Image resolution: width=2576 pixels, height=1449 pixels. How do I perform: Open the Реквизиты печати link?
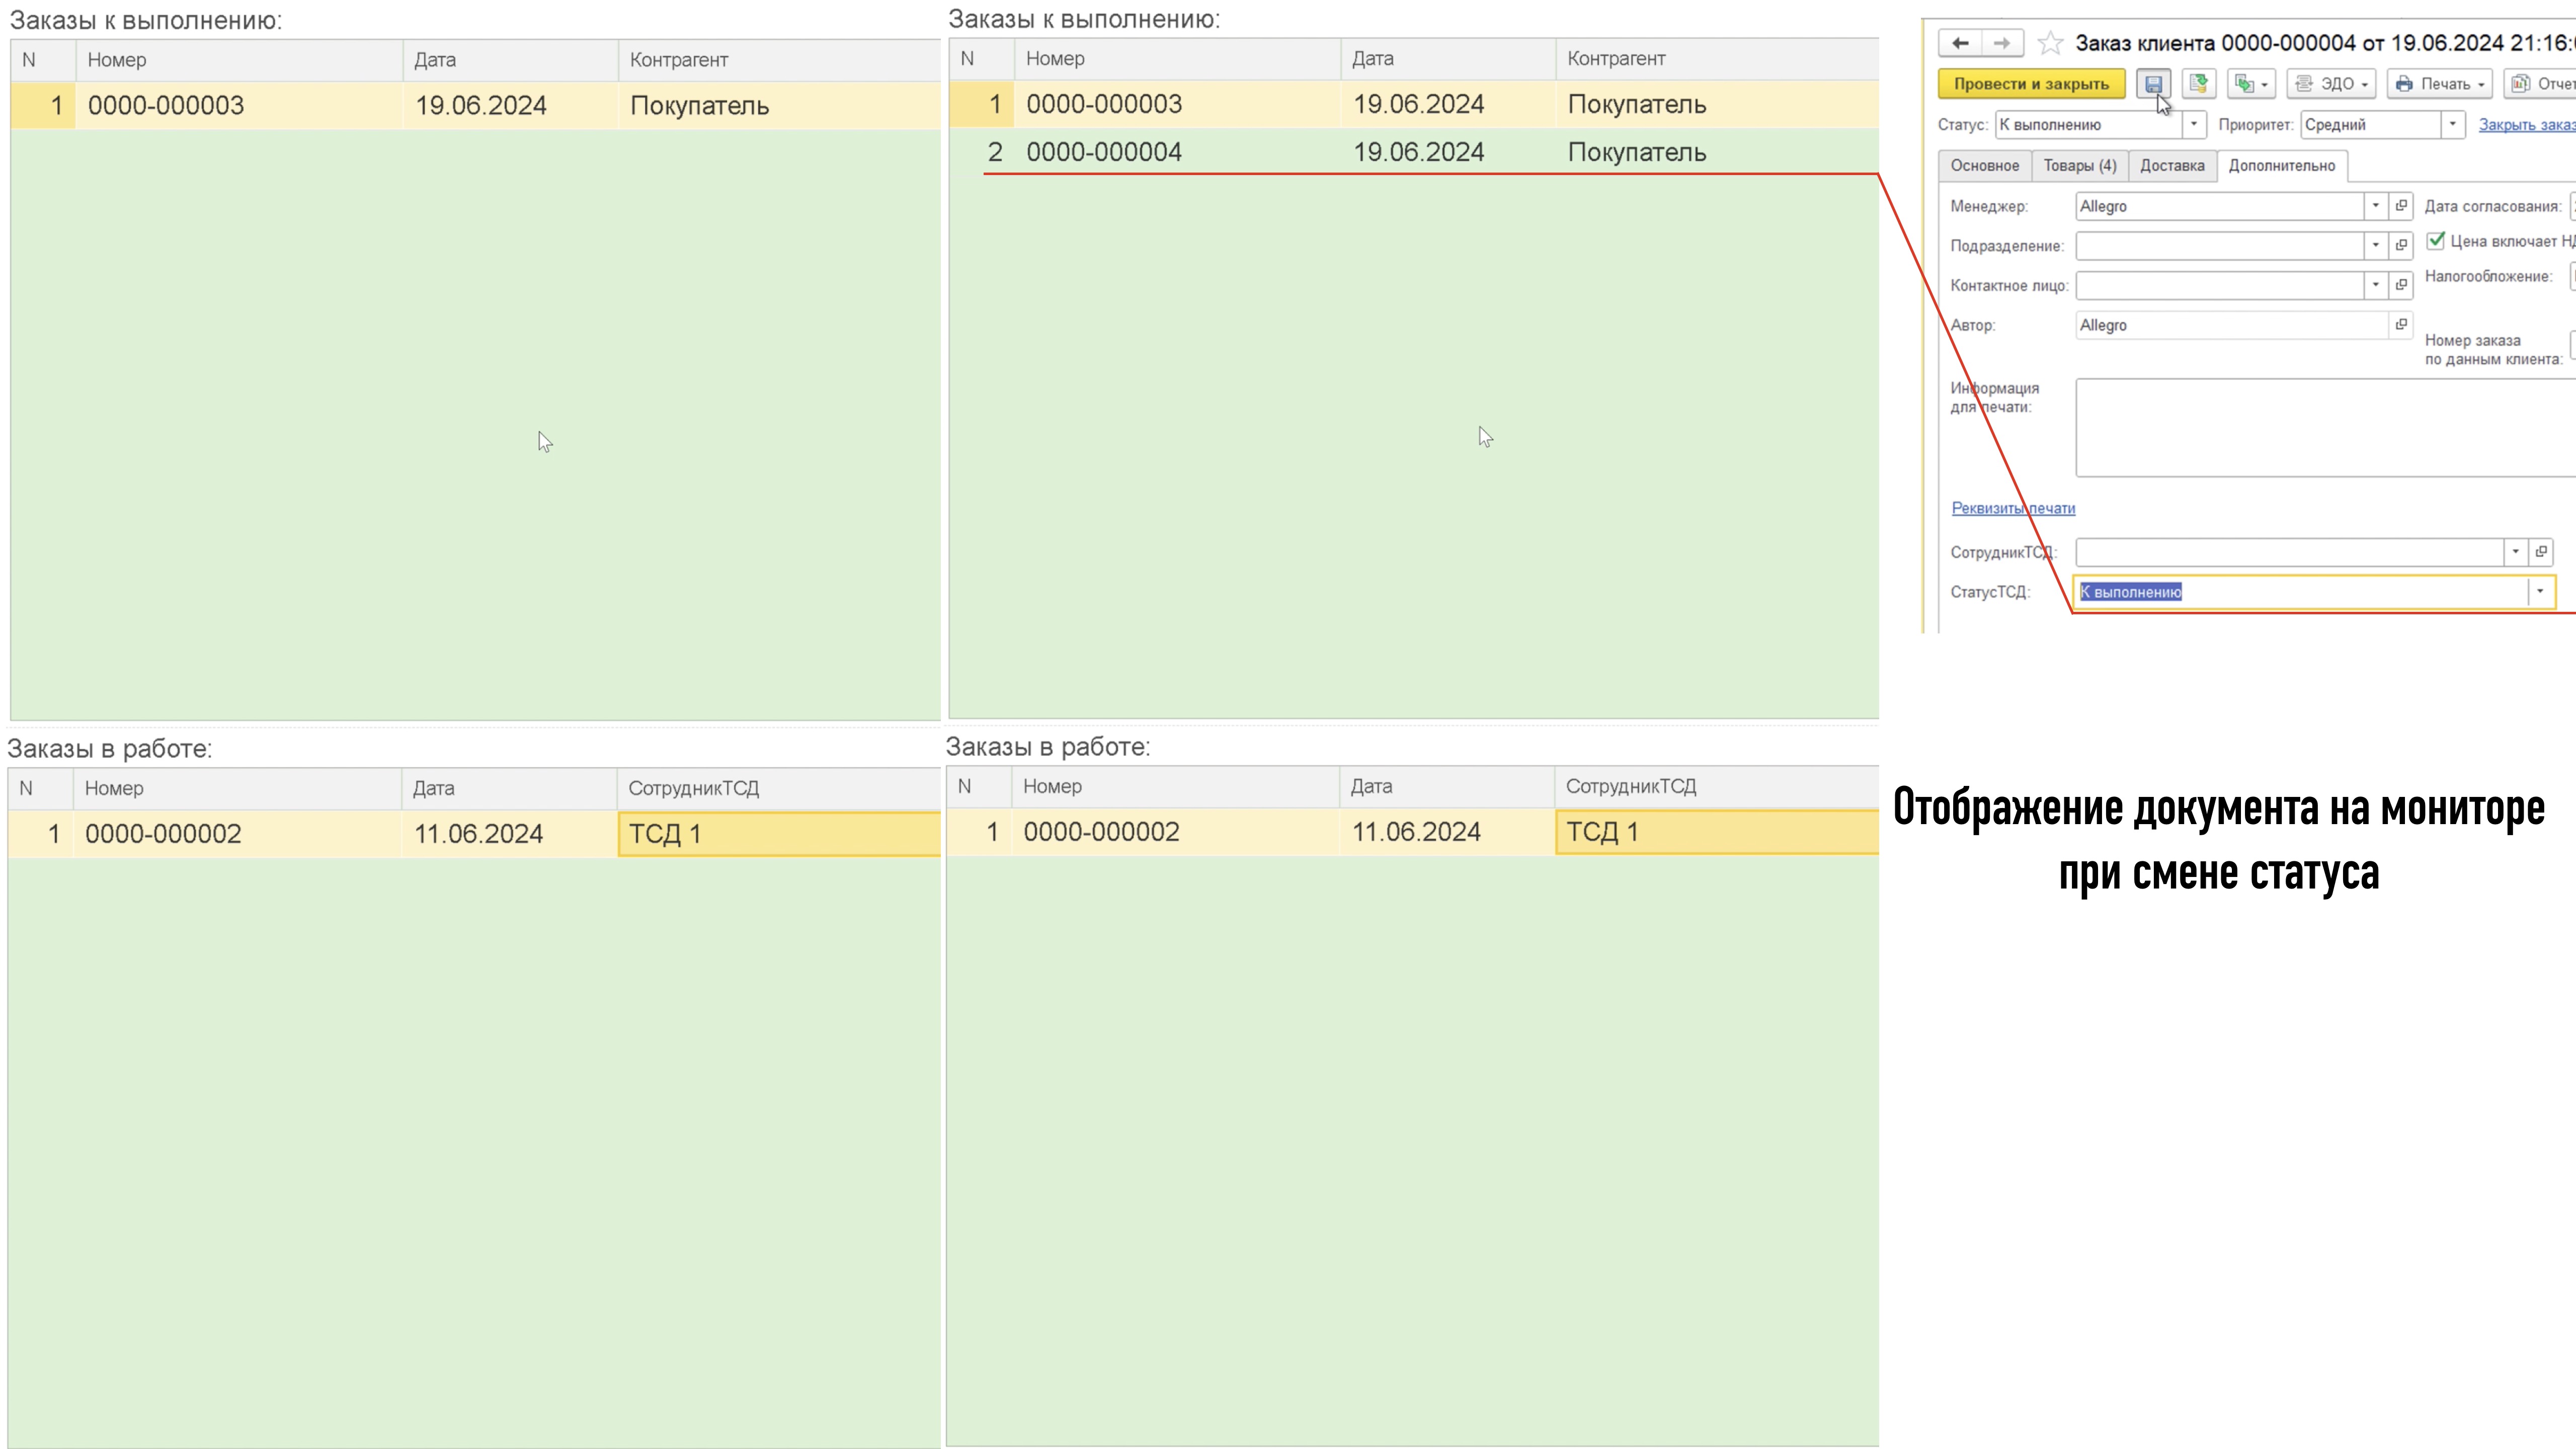pos(2013,508)
